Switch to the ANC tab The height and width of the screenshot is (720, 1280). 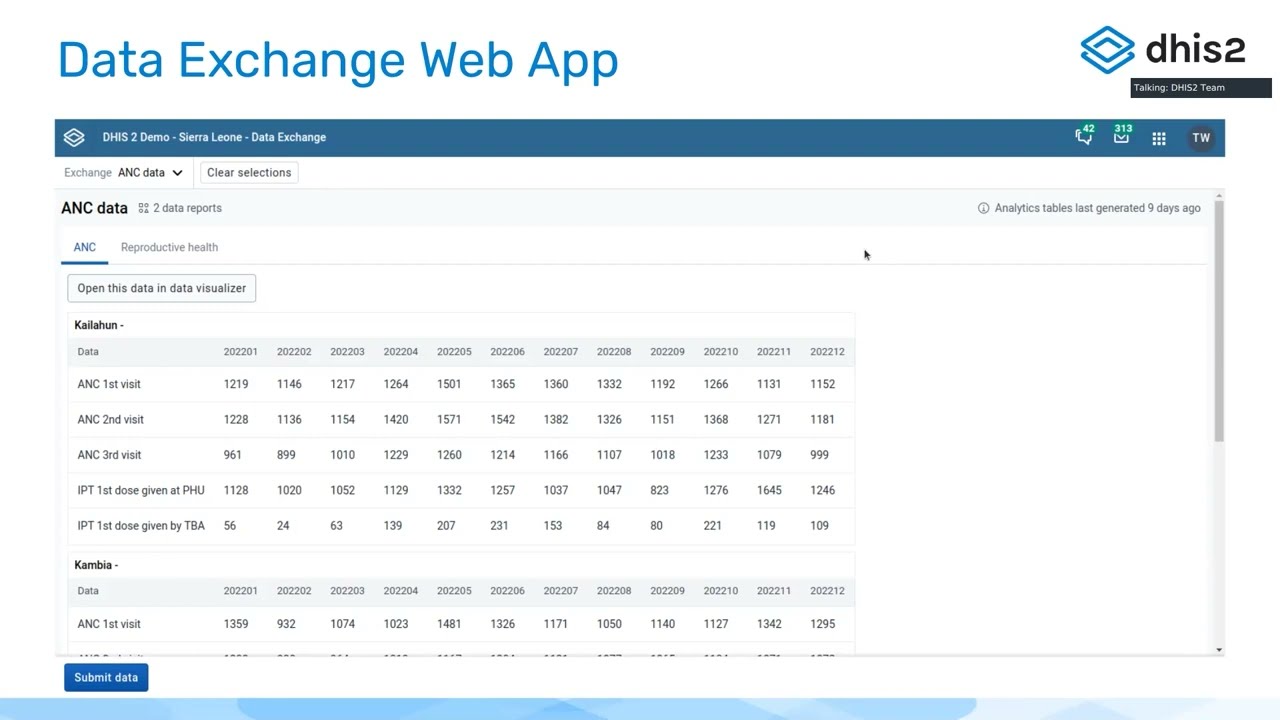point(85,247)
